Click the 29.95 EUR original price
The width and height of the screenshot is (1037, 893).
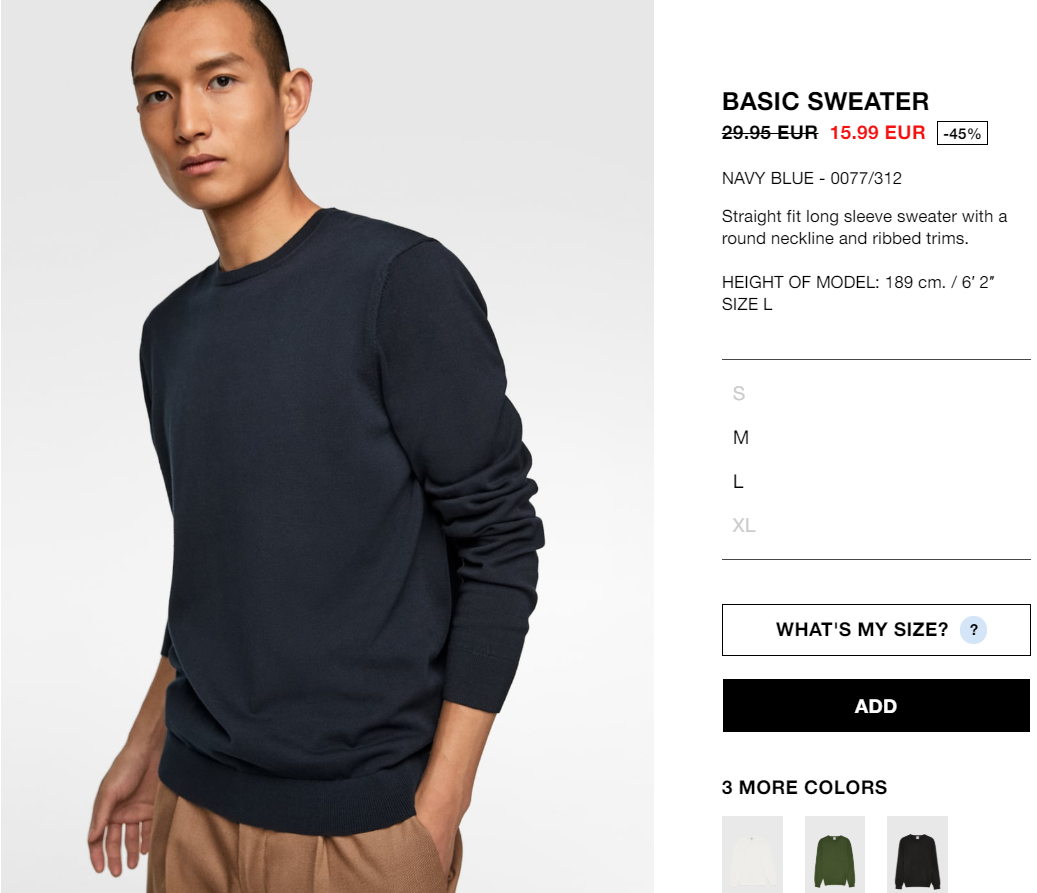(770, 132)
